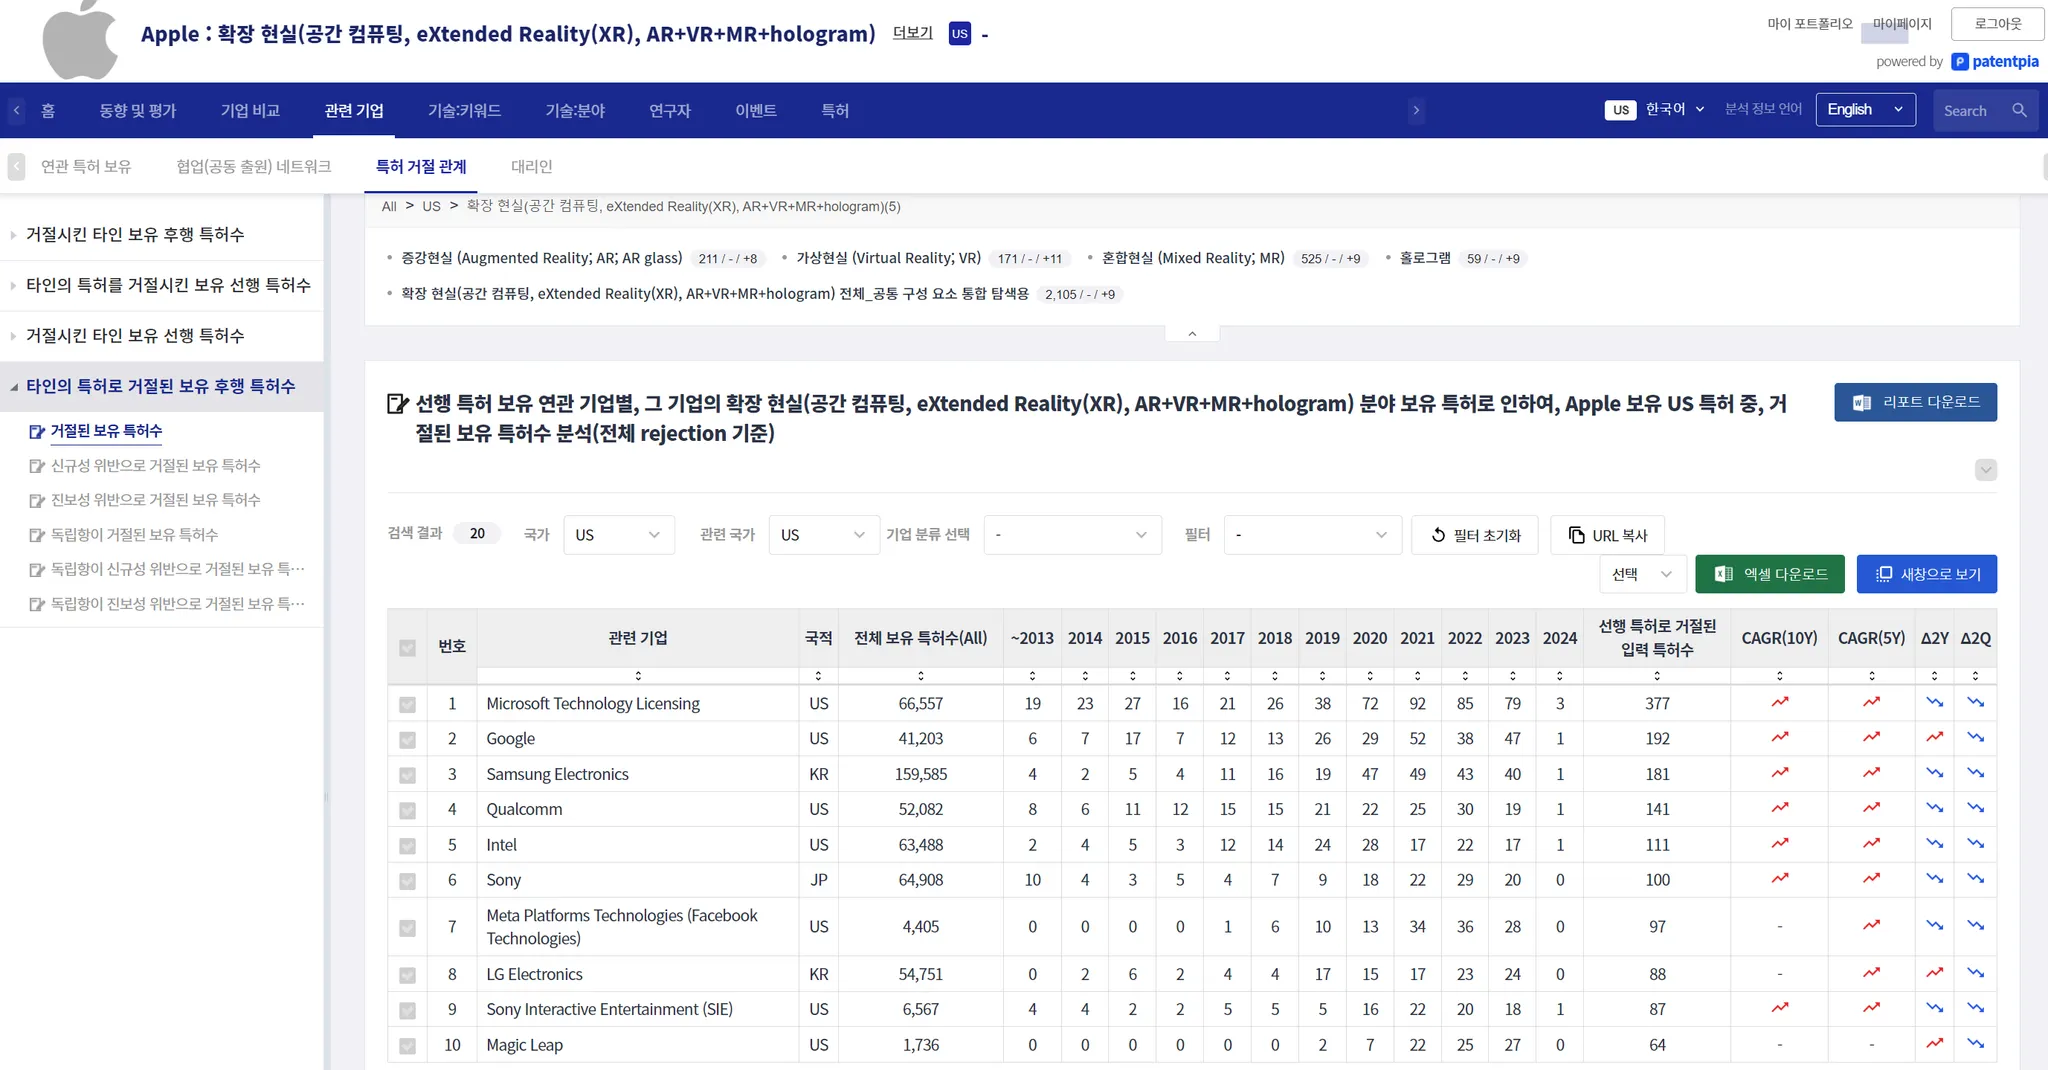Sort the 2020 column using its arrows

(x=1370, y=676)
